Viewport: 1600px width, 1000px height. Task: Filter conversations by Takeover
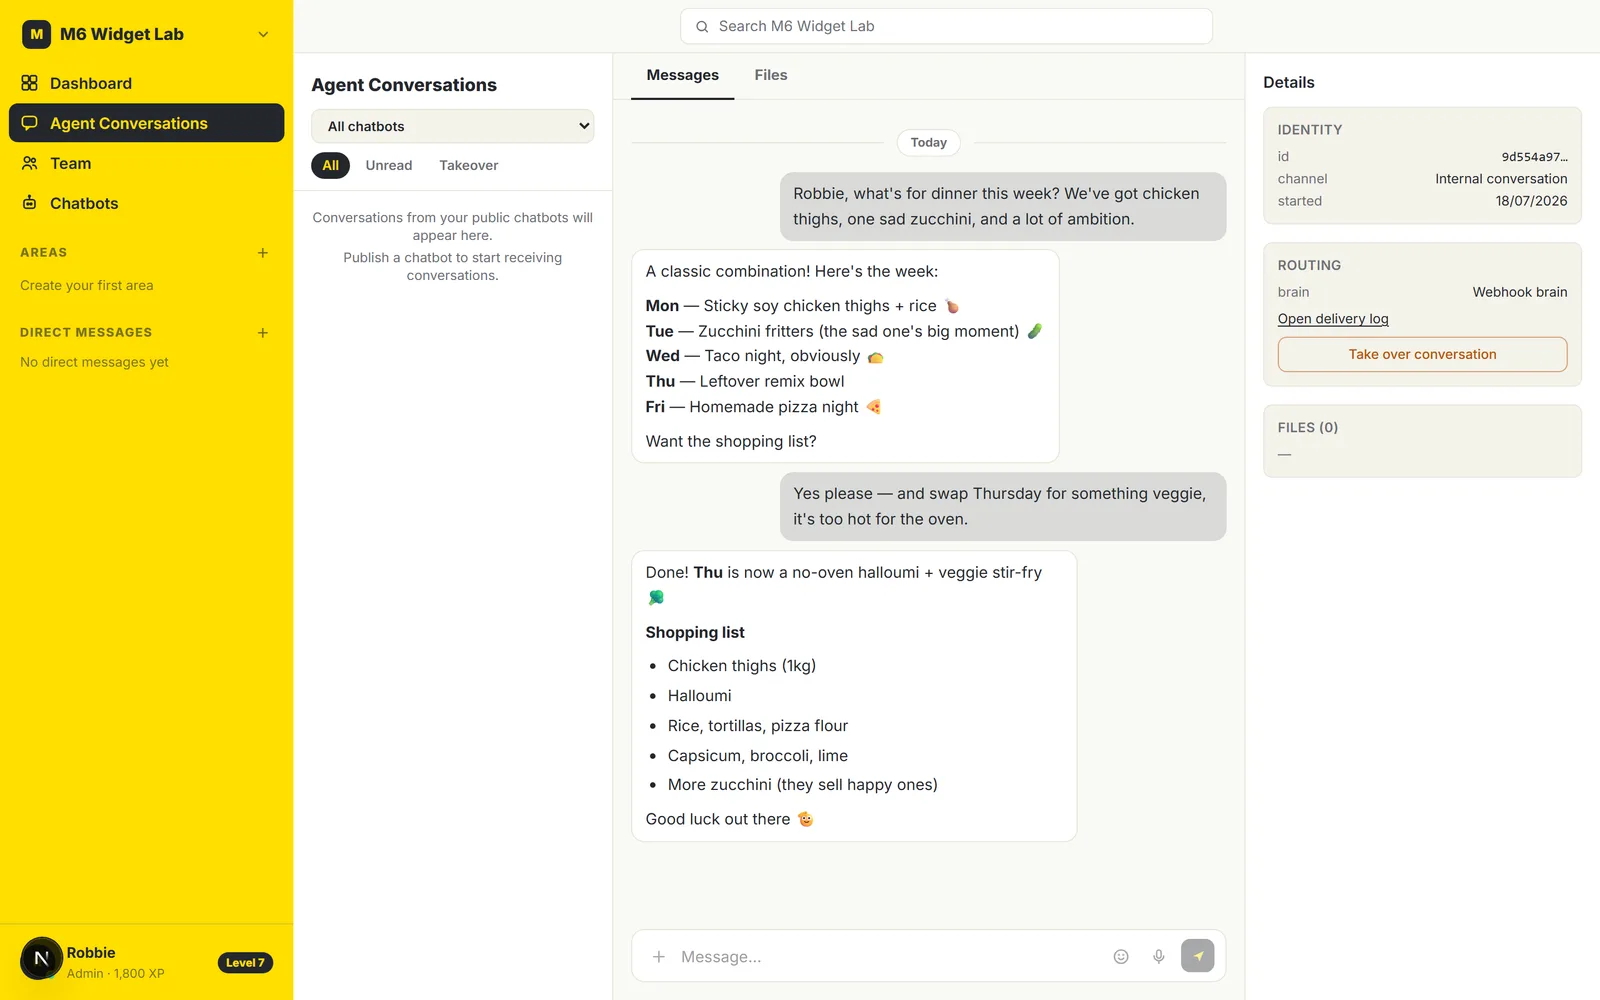click(x=469, y=166)
